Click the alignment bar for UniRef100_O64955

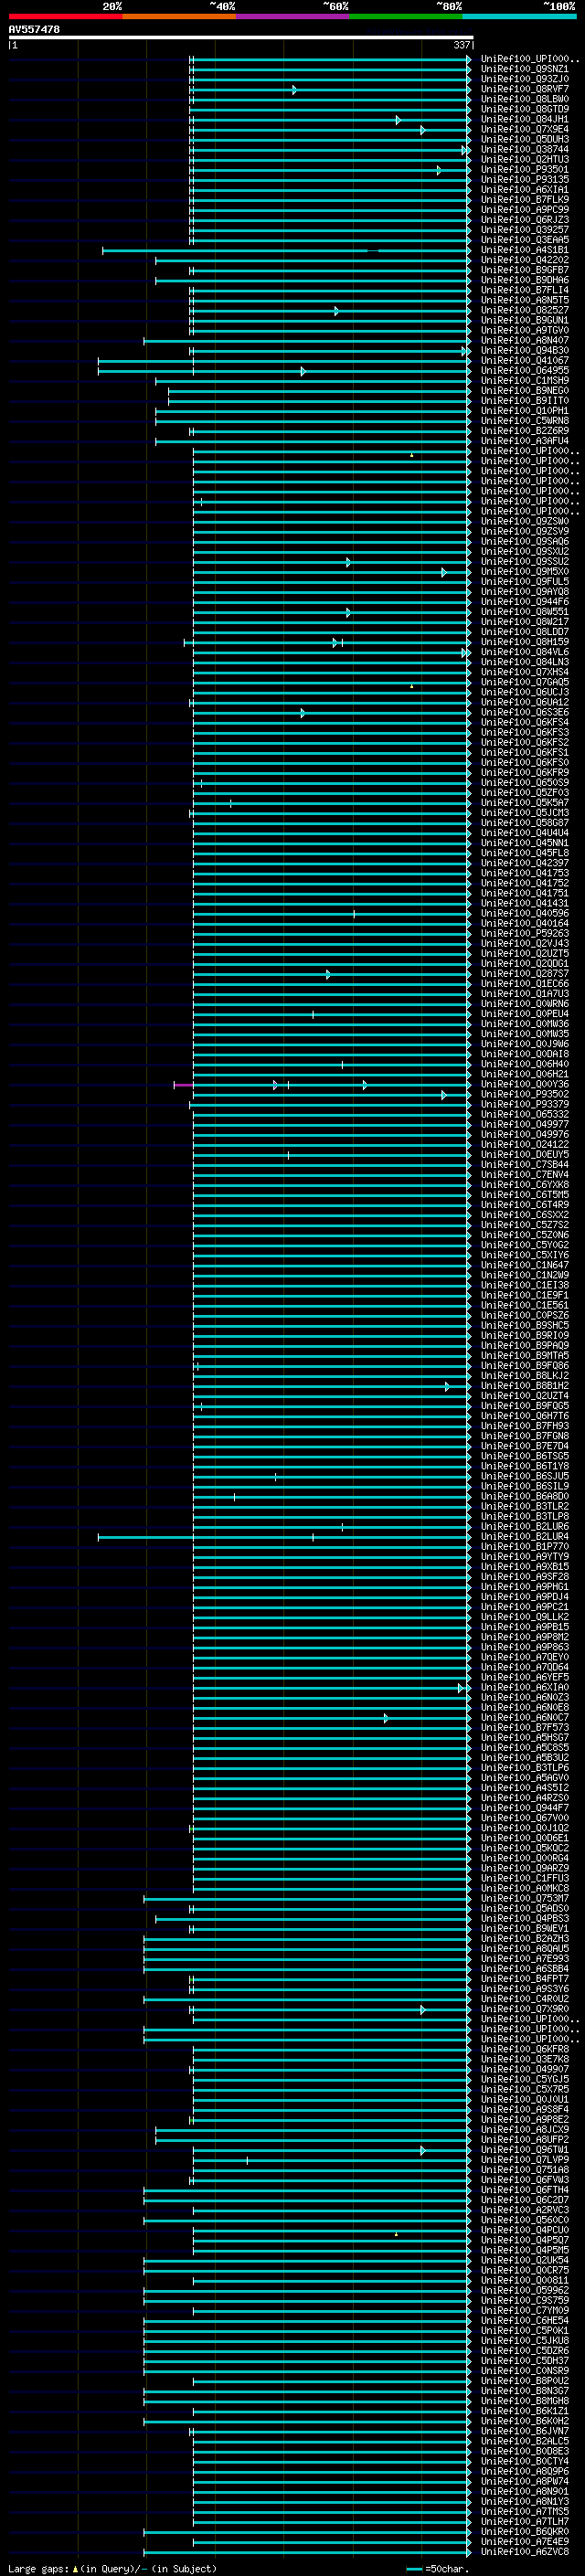(x=284, y=372)
